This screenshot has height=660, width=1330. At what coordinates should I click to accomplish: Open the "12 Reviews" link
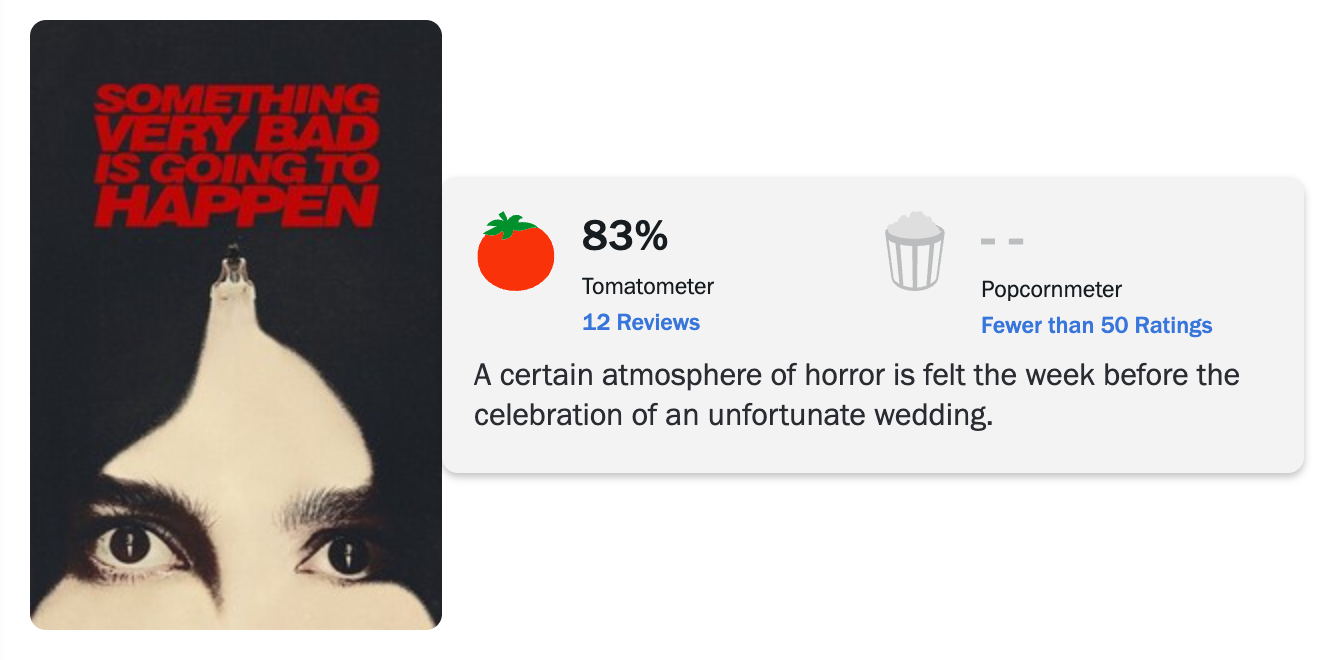pyautogui.click(x=641, y=322)
